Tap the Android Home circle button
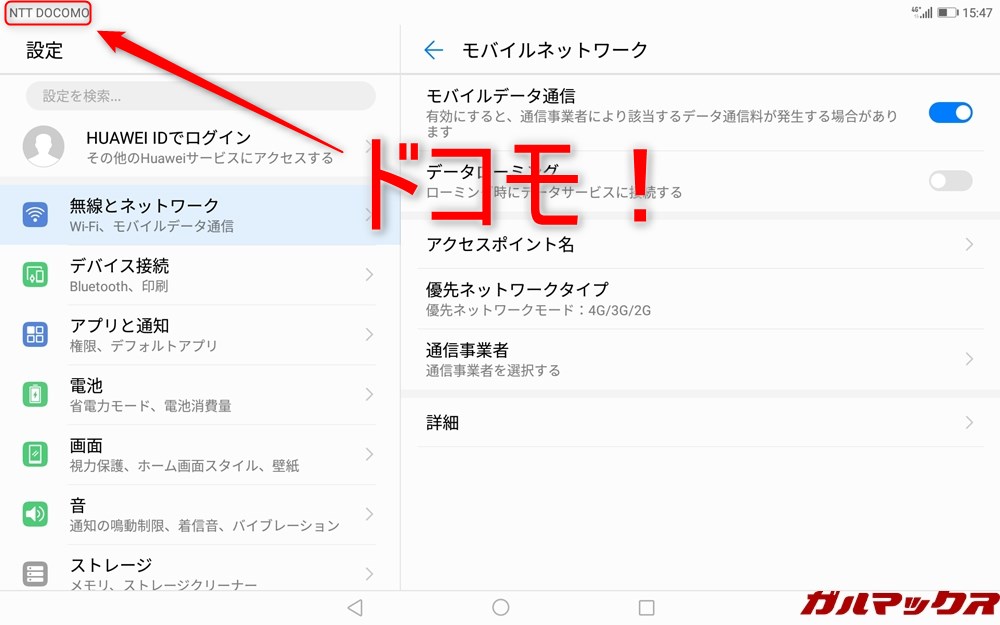 [501, 607]
